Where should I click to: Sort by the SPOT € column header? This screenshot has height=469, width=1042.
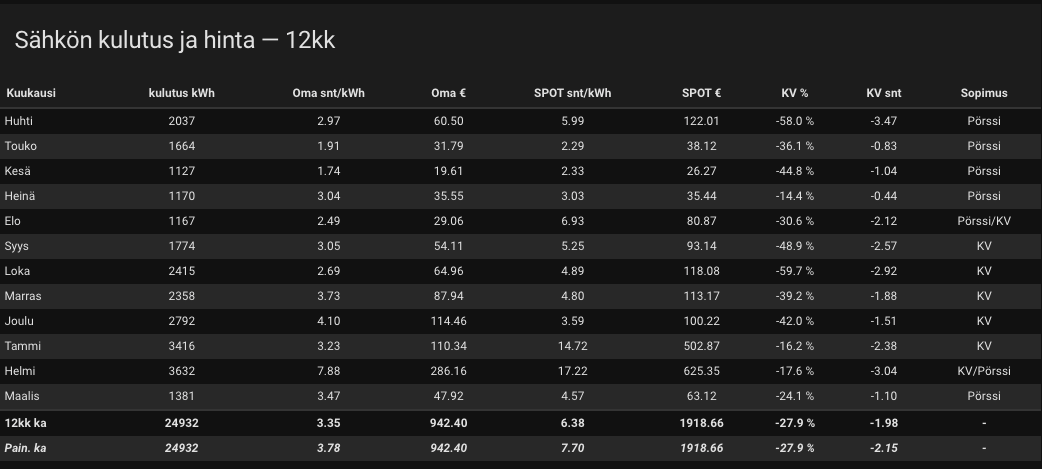(x=701, y=93)
